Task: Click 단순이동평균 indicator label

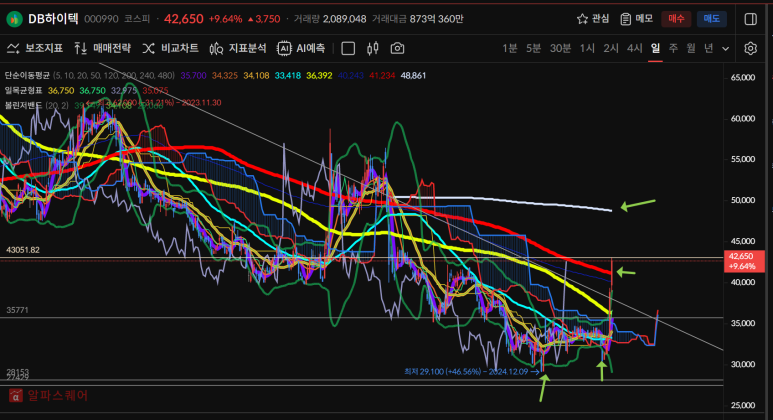Action: (27, 75)
